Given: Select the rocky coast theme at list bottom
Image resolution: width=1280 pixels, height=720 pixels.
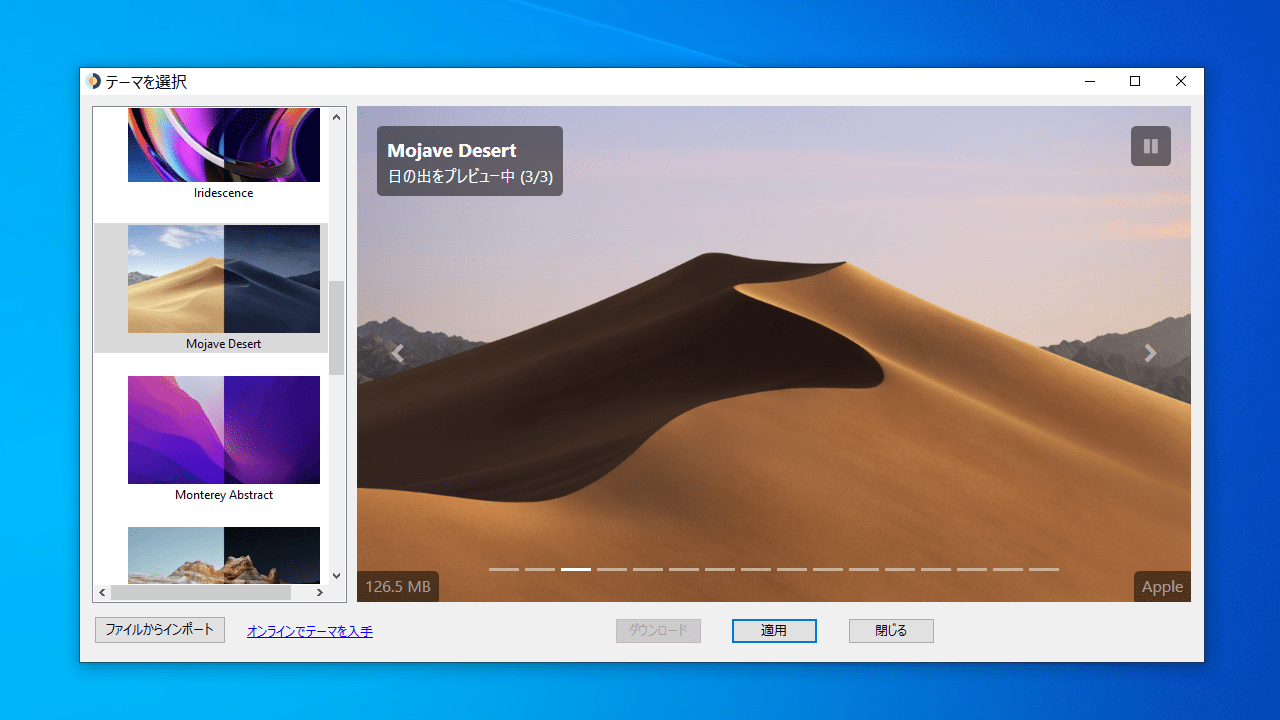Looking at the screenshot, I should click(x=224, y=555).
